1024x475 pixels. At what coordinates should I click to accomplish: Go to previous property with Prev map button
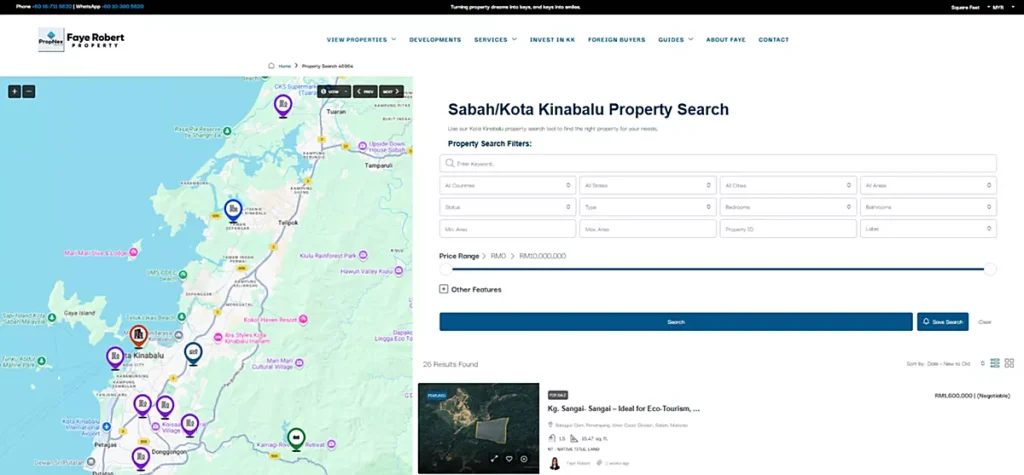[x=366, y=91]
